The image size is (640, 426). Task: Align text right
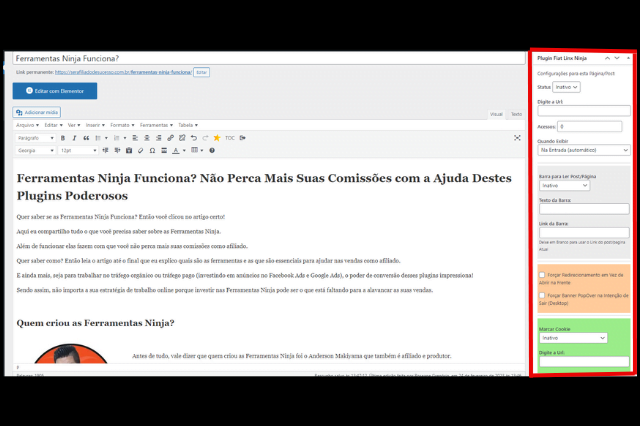coord(159,138)
